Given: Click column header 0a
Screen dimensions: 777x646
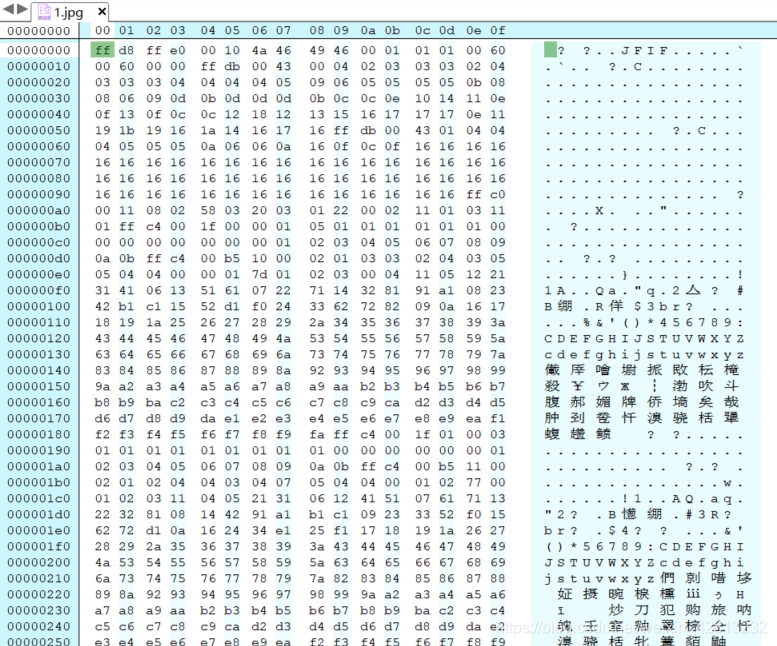Looking at the screenshot, I should [x=368, y=30].
